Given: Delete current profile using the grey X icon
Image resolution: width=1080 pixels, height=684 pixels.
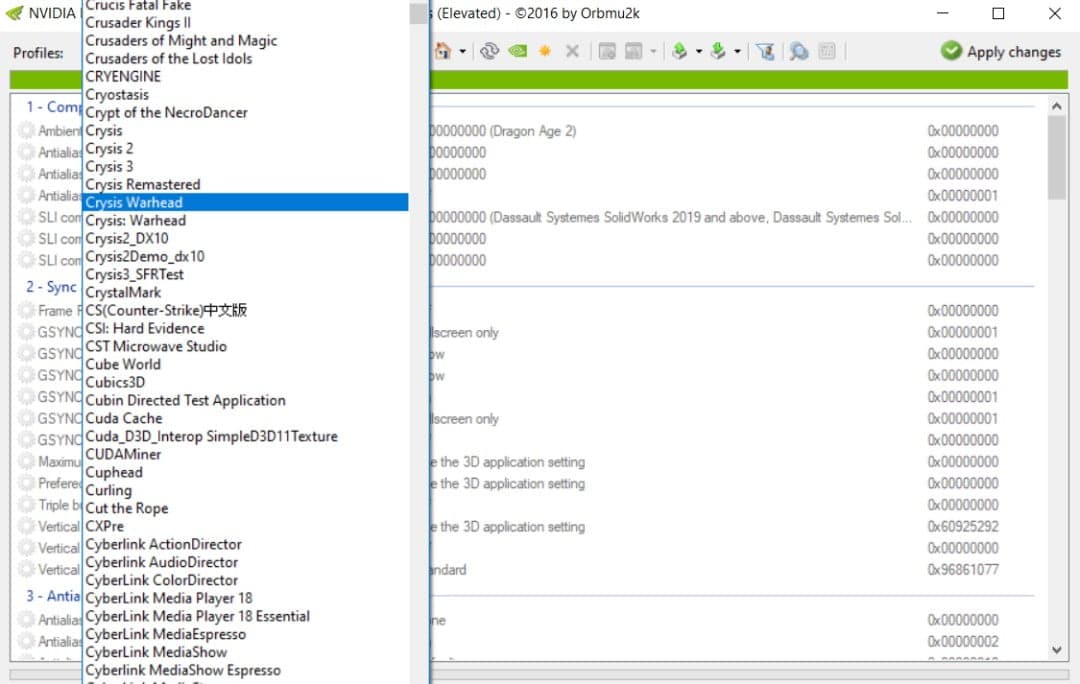Looking at the screenshot, I should pyautogui.click(x=572, y=51).
